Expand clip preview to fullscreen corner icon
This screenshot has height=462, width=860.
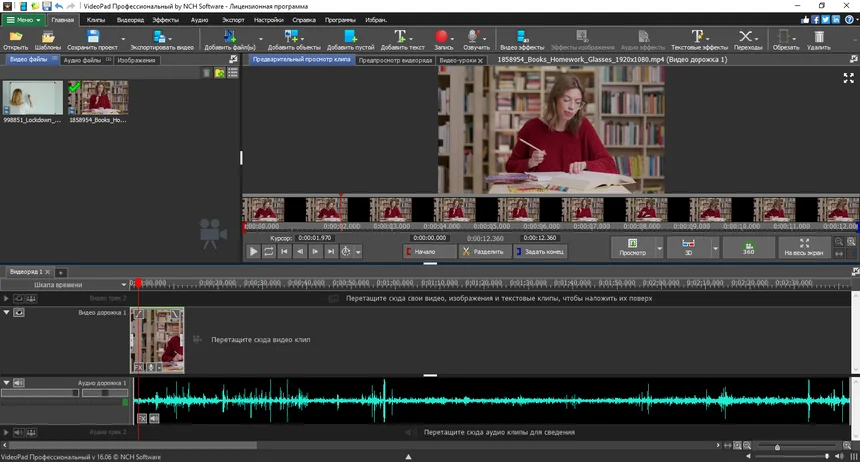pos(848,78)
